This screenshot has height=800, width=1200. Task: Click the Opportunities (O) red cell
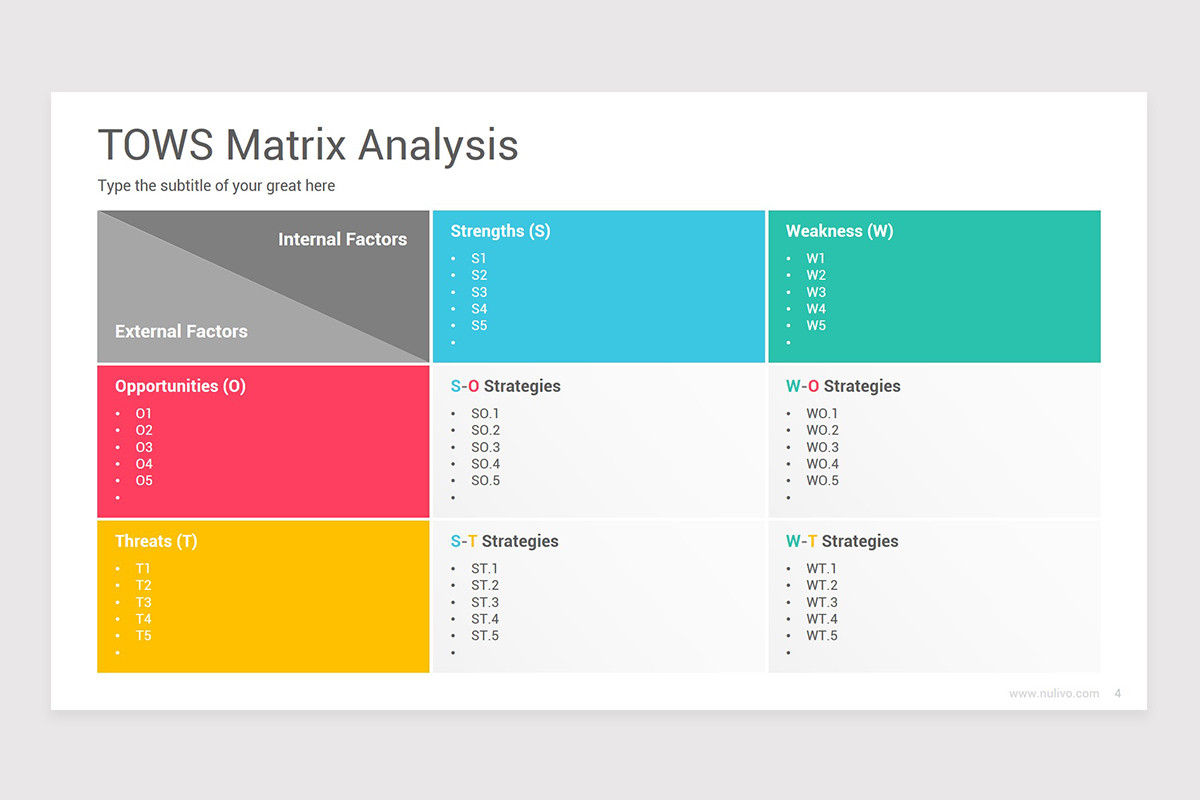coord(179,386)
